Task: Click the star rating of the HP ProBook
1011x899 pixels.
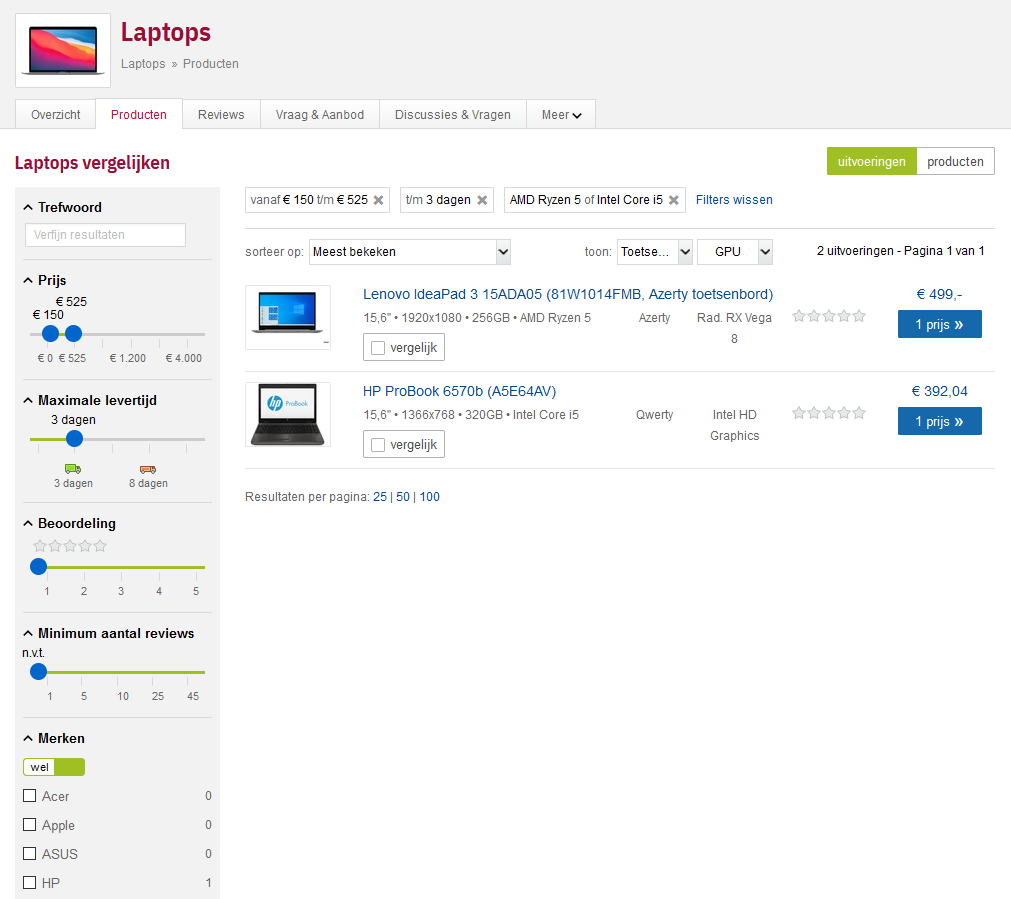Action: (x=829, y=413)
